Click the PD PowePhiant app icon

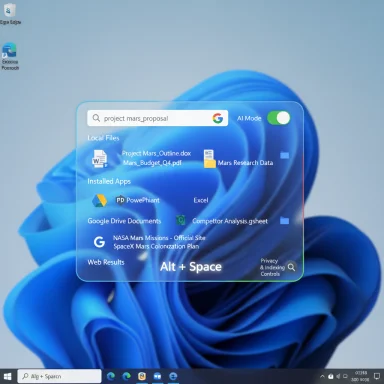pyautogui.click(x=120, y=200)
